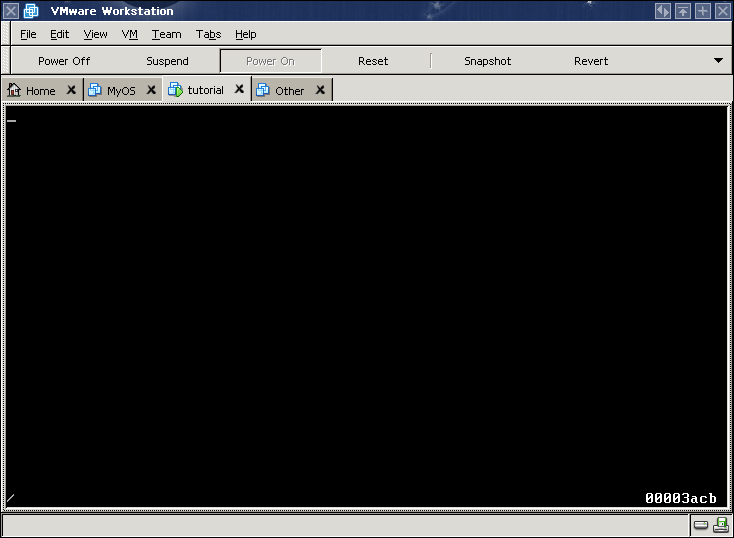
Task: Revert to the last snapshot
Action: (591, 61)
